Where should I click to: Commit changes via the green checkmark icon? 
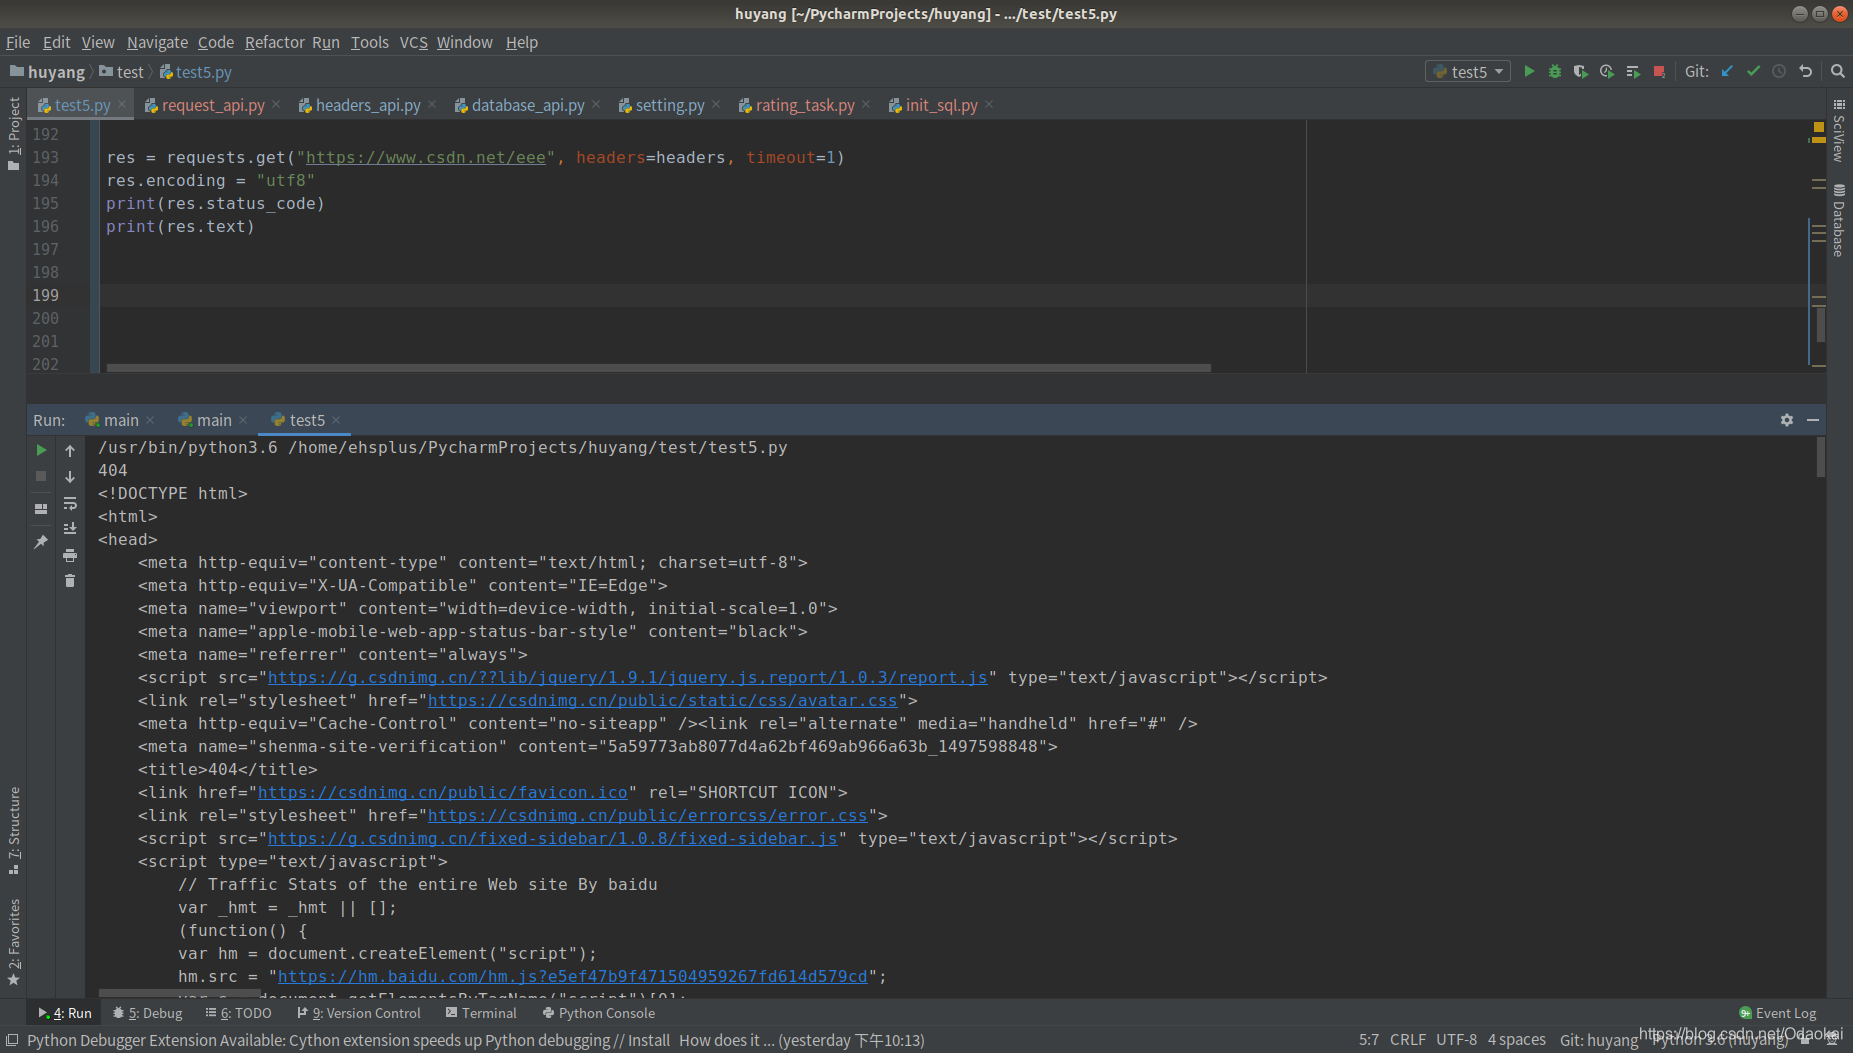click(1753, 71)
